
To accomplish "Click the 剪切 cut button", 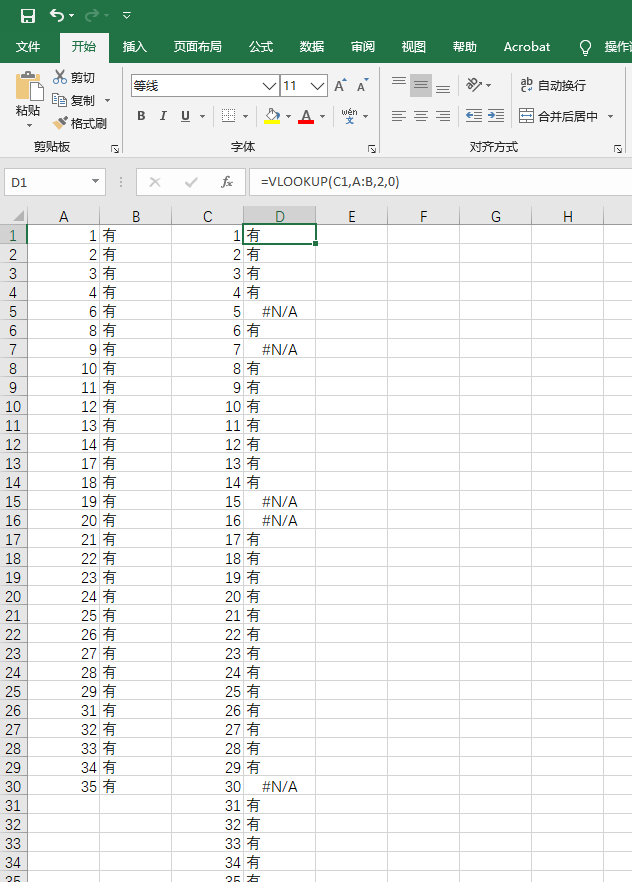I will coord(74,77).
